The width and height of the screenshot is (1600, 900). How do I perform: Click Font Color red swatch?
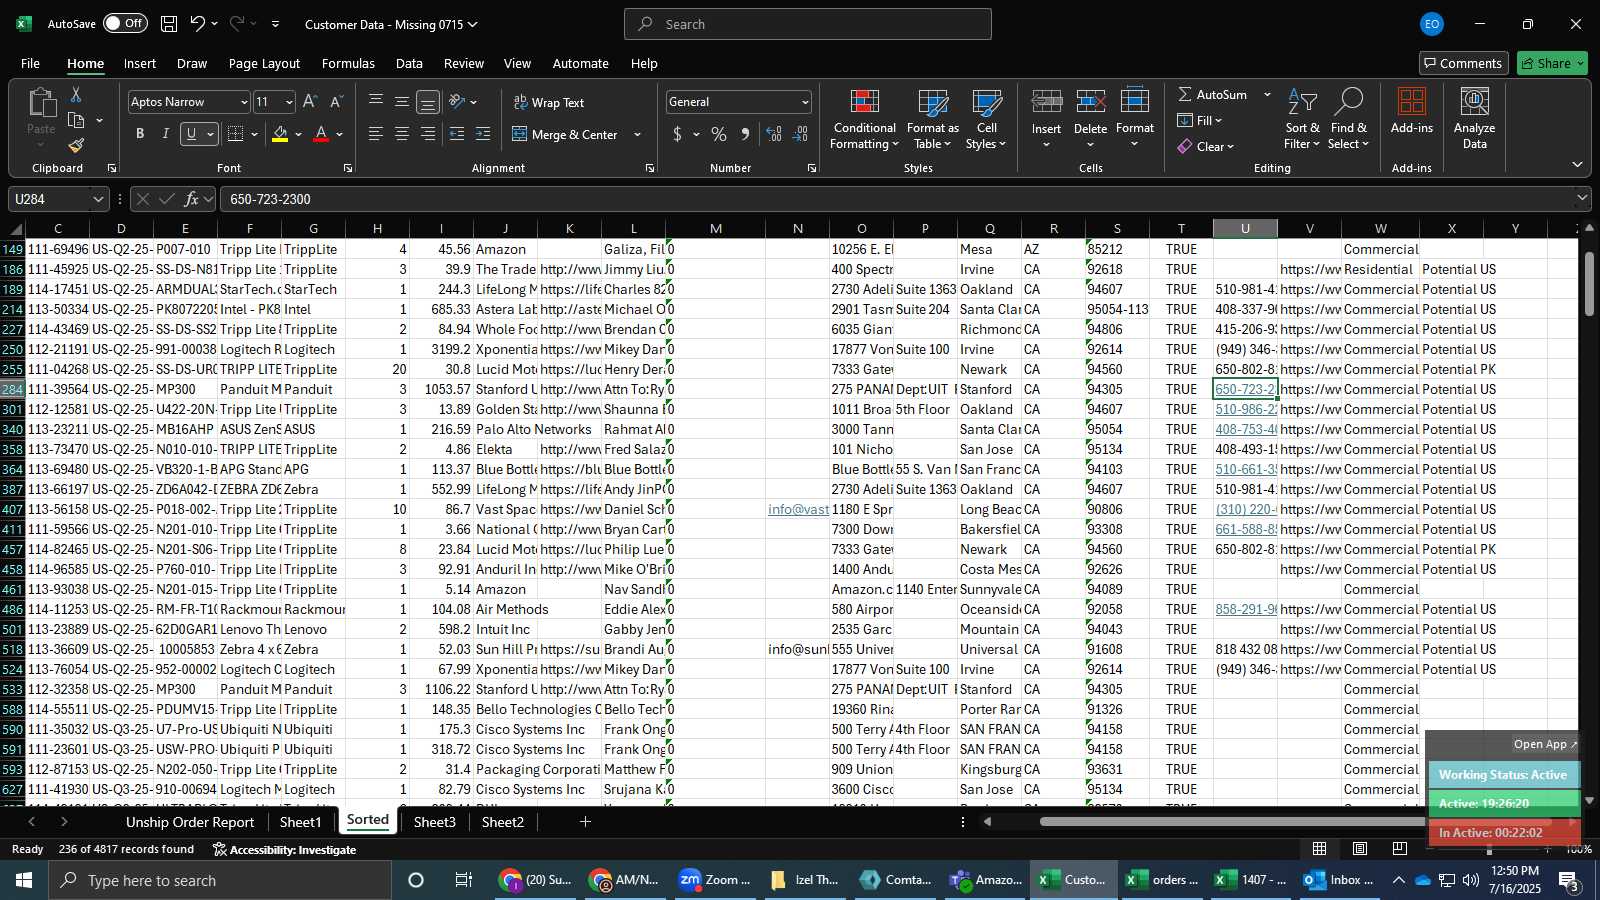click(321, 134)
